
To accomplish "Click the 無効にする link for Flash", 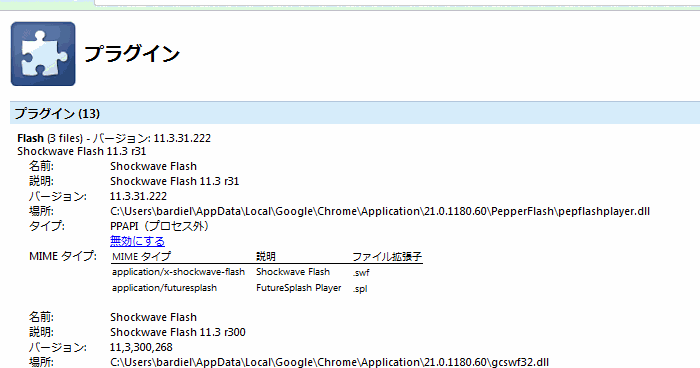I will click(137, 241).
